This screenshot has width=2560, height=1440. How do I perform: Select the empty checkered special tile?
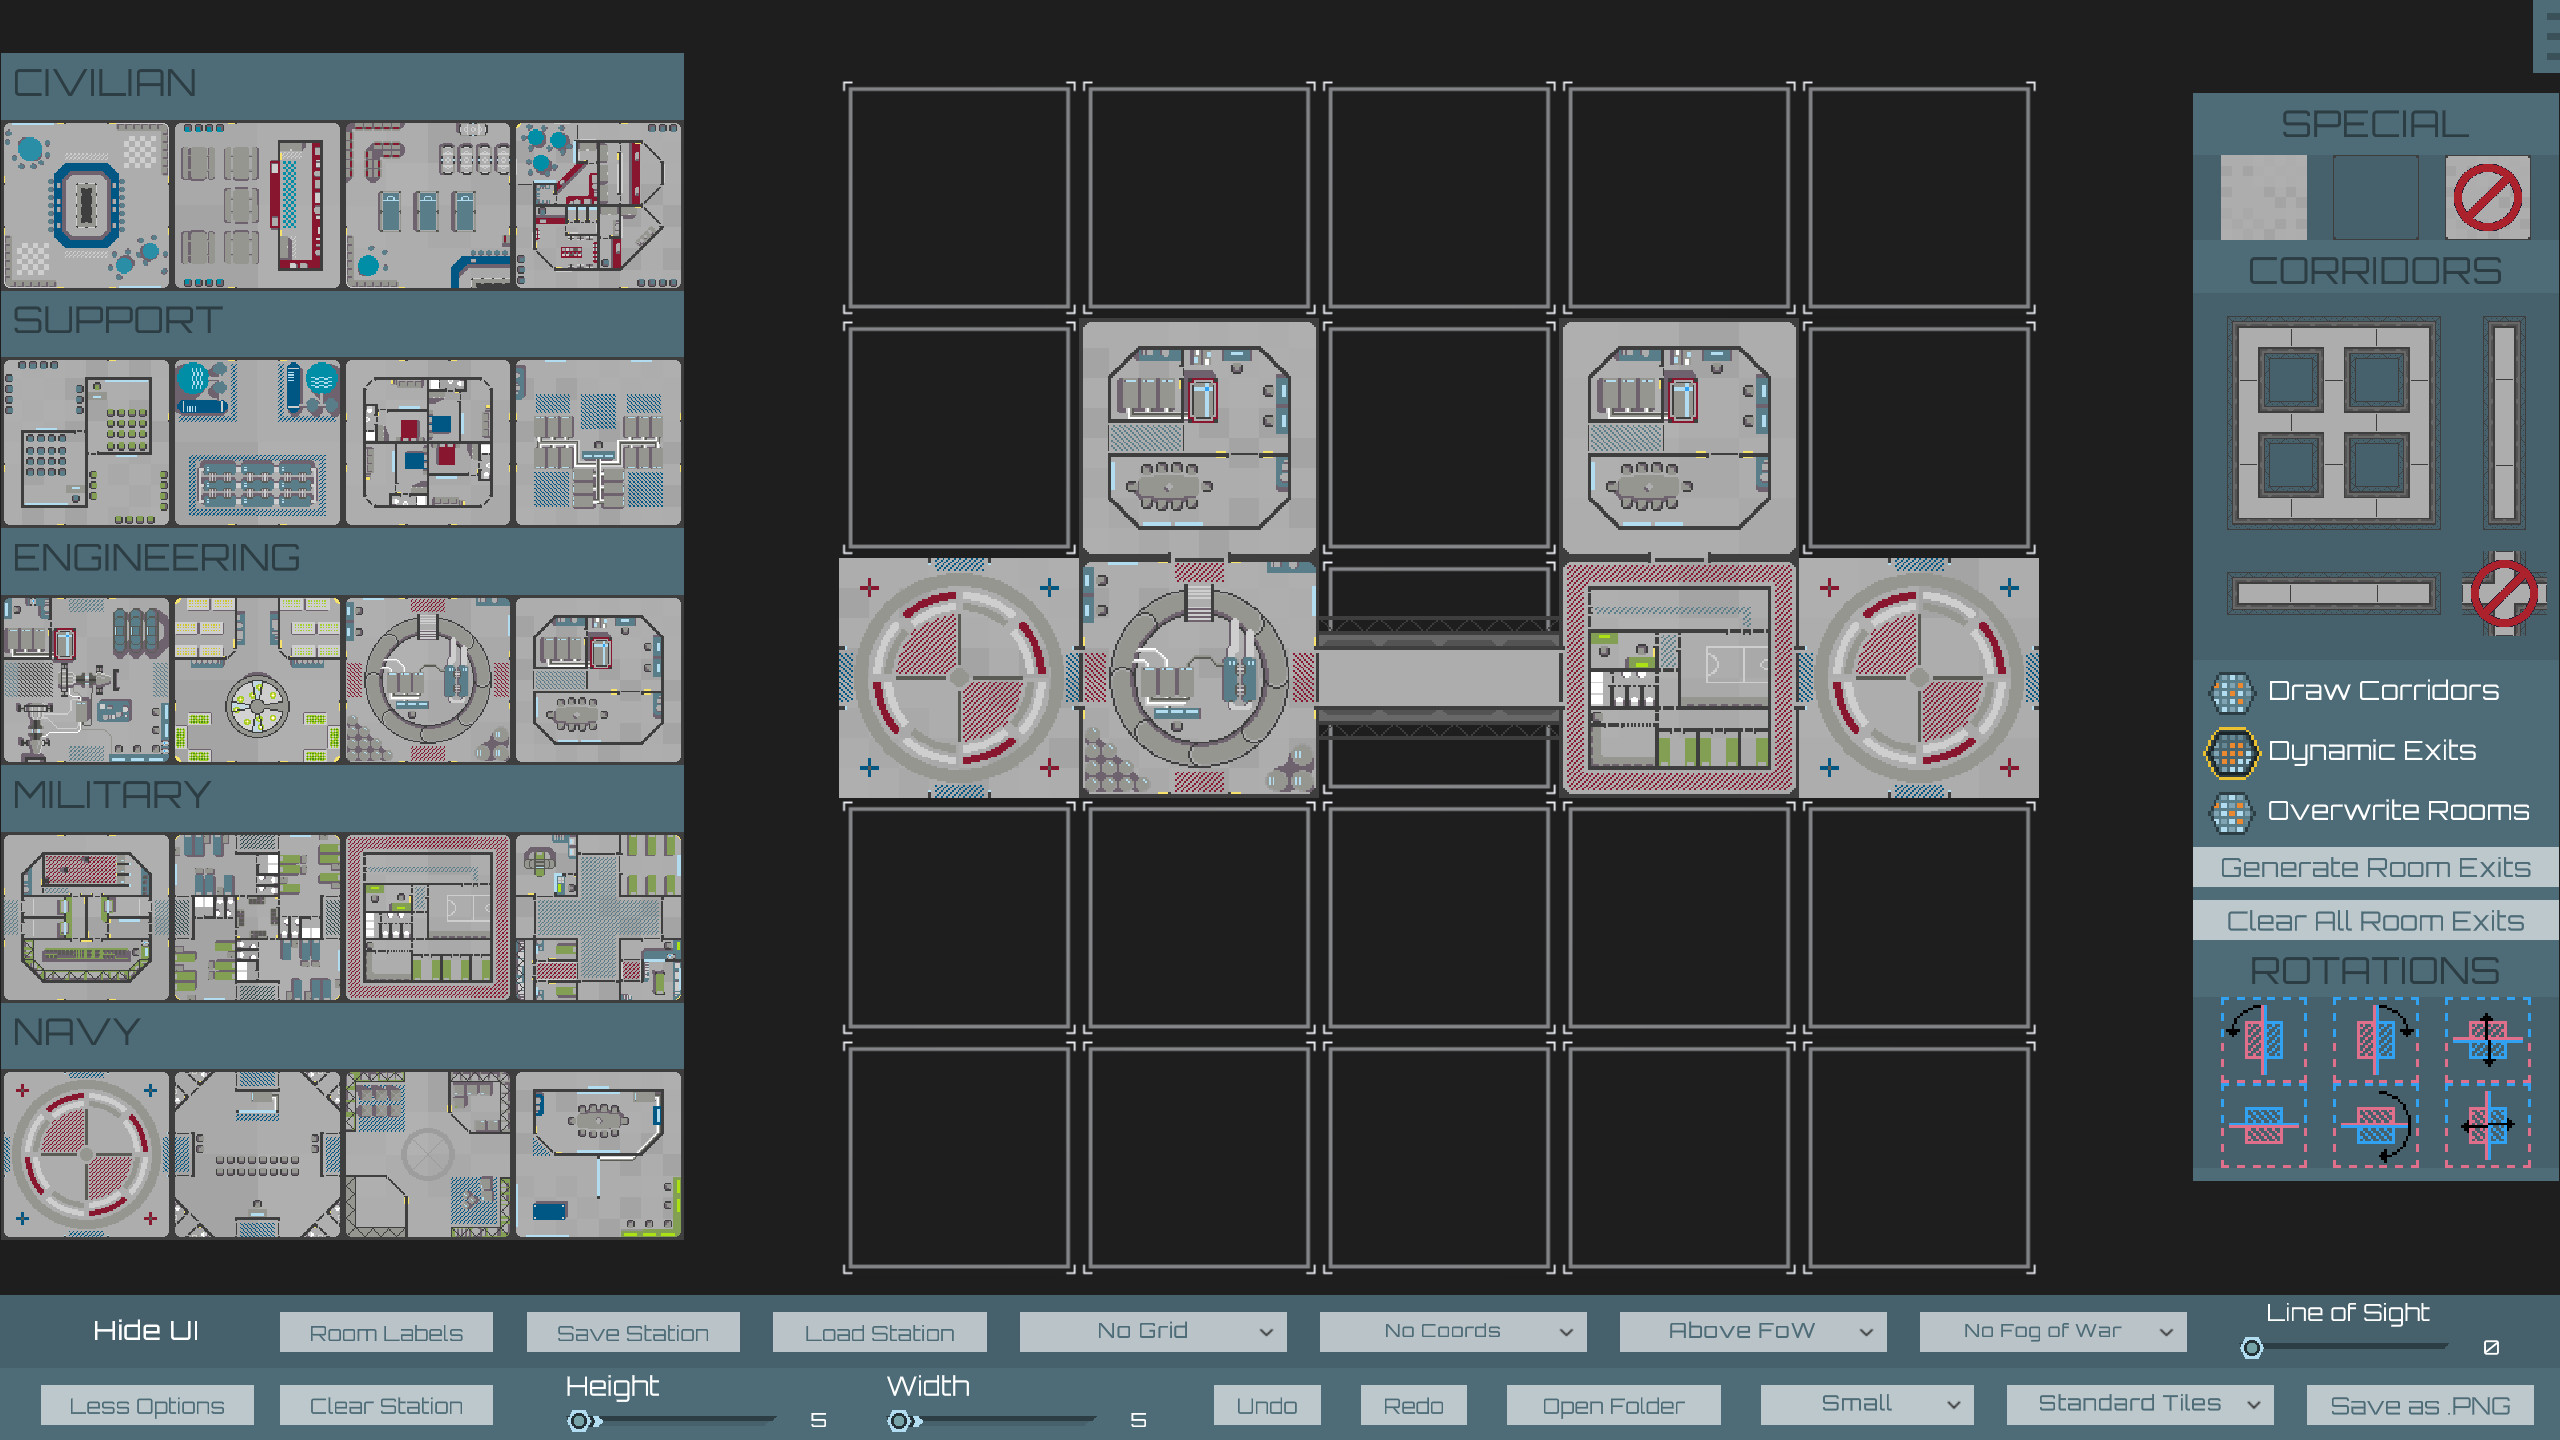click(2263, 197)
